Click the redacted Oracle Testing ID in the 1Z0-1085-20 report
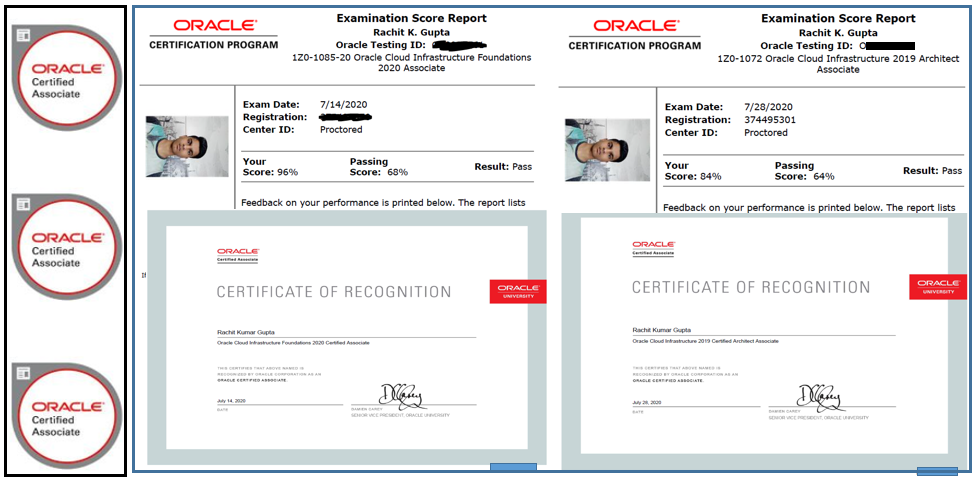This screenshot has width=975, height=480. click(458, 44)
